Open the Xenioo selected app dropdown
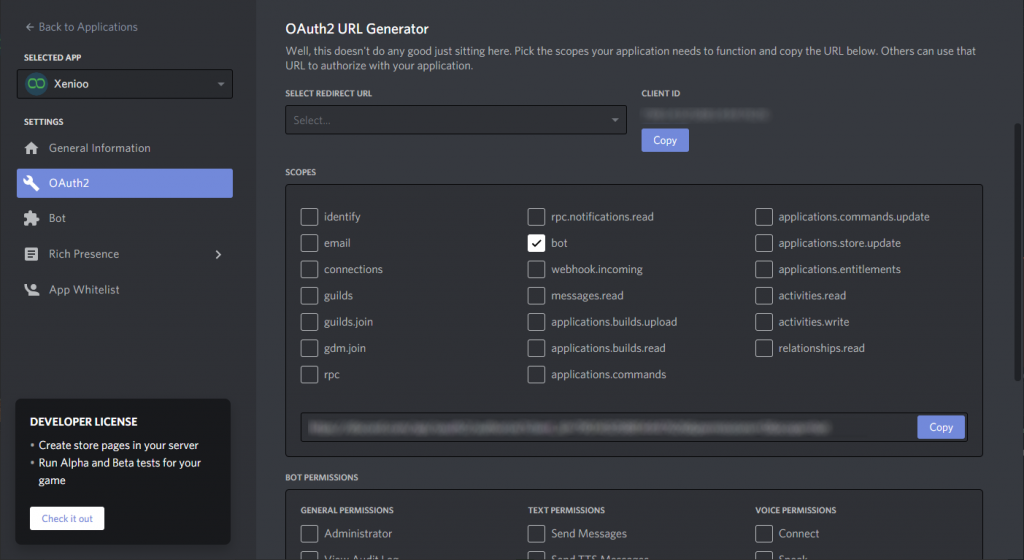This screenshot has height=560, width=1024. click(x=125, y=84)
